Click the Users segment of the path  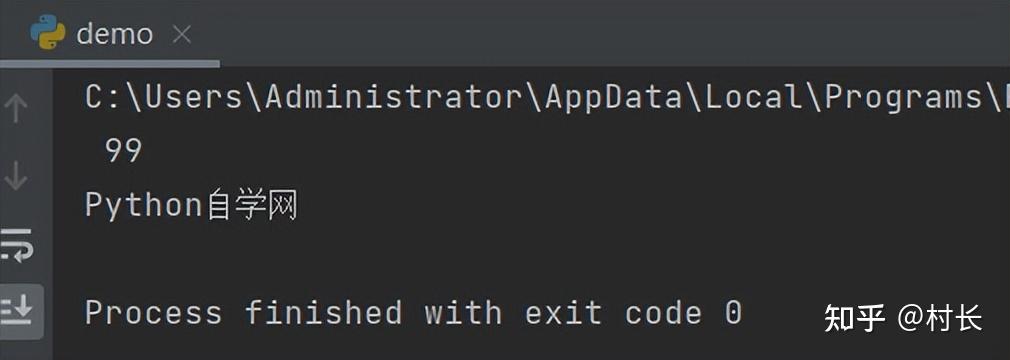coord(193,97)
